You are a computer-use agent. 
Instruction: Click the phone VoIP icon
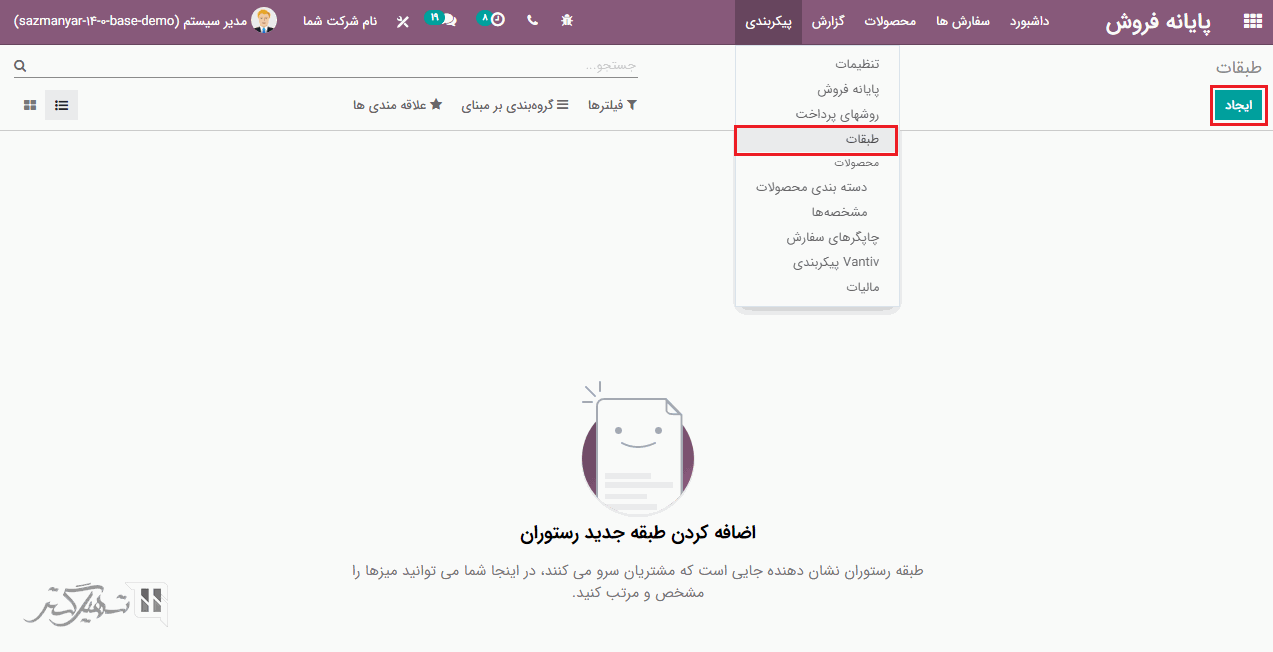531,21
